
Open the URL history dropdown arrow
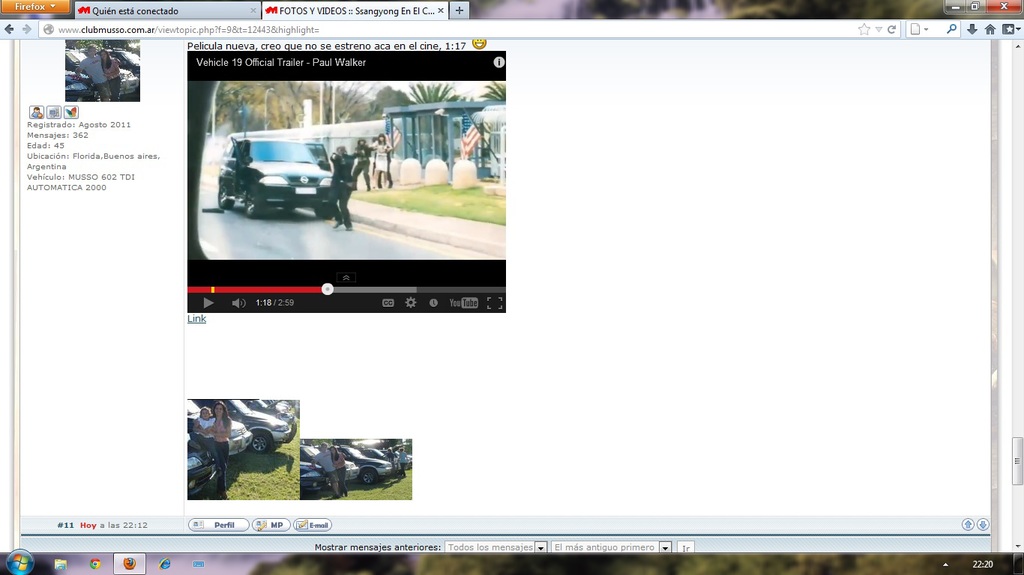878,29
